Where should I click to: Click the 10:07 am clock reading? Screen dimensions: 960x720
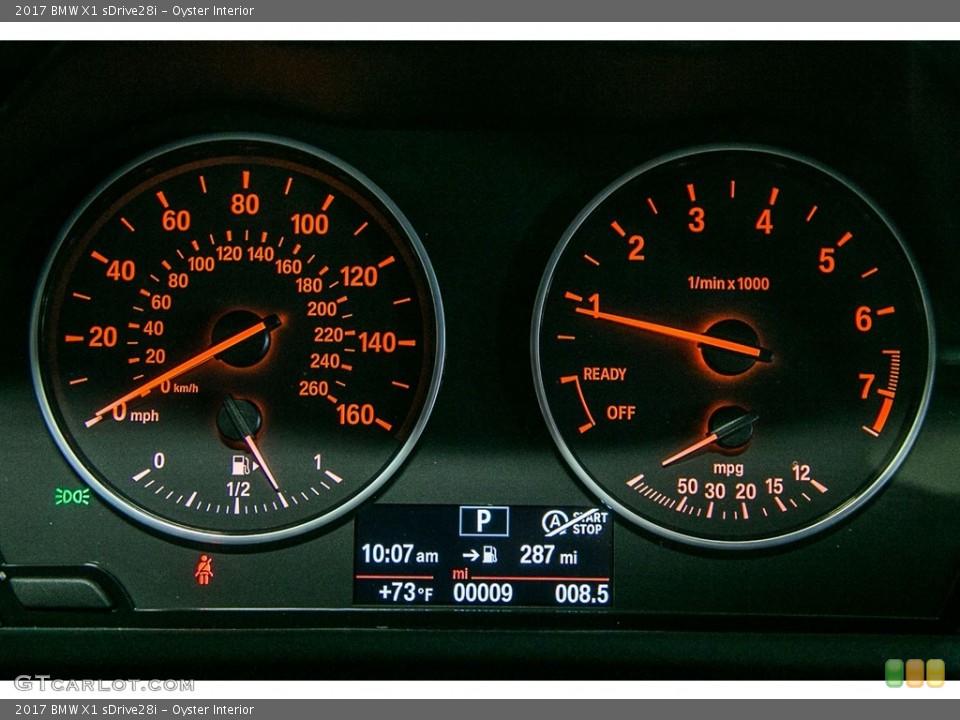(x=400, y=554)
